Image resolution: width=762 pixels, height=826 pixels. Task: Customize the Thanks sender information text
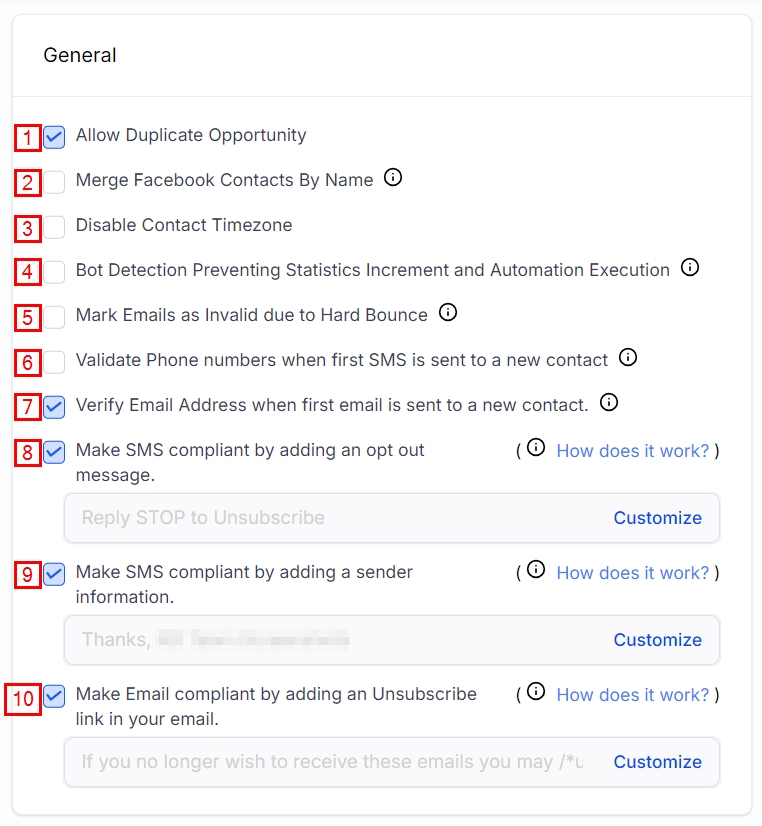click(x=657, y=640)
